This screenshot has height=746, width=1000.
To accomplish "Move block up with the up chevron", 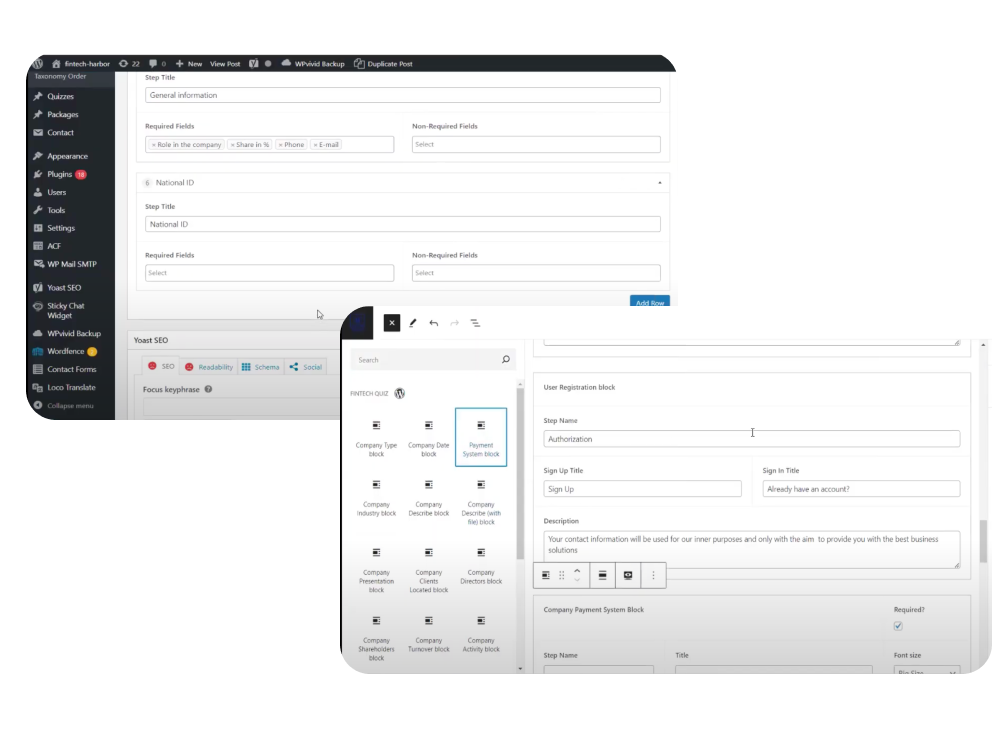I will (577, 570).
